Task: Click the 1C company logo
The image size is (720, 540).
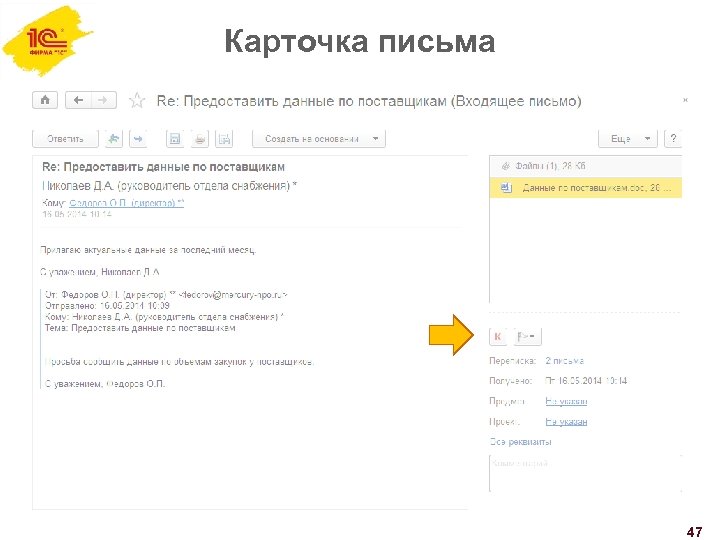Action: [46, 41]
